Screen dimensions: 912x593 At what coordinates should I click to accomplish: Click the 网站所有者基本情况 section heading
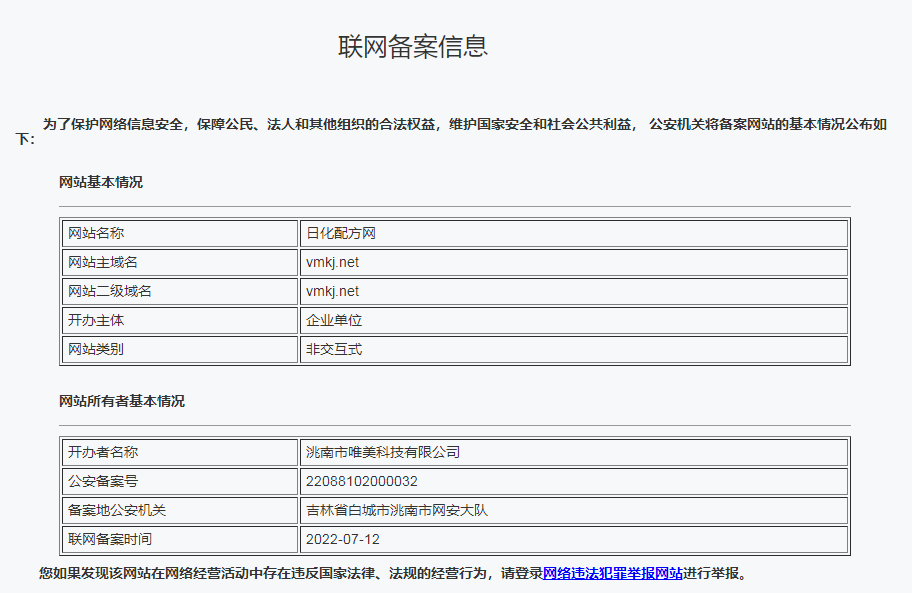point(122,401)
